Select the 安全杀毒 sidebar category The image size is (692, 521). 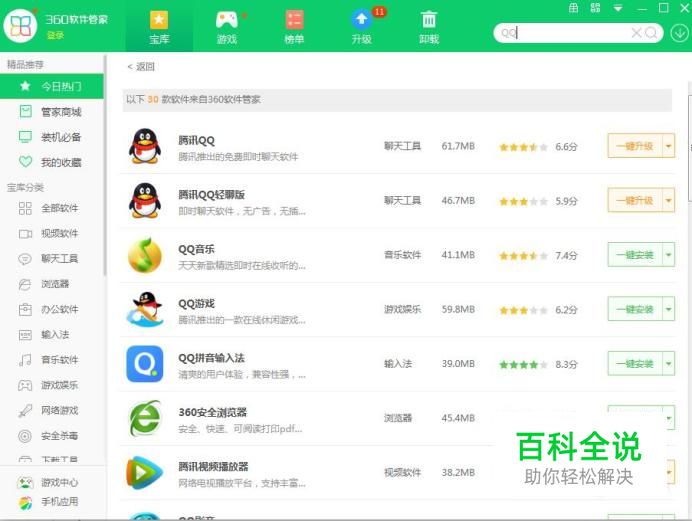tap(52, 436)
